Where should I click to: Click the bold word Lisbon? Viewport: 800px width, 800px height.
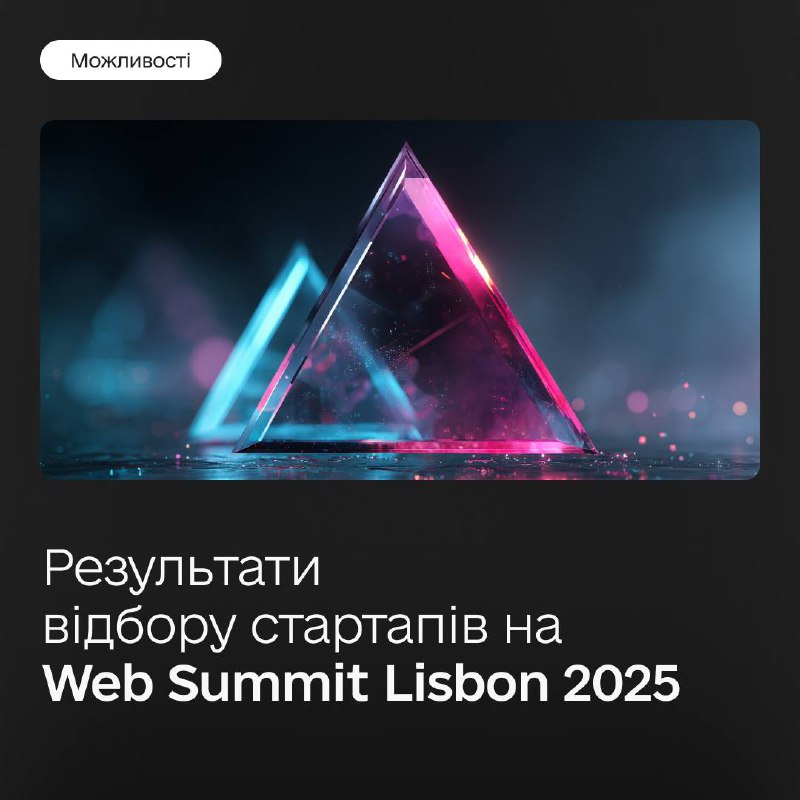[466, 683]
